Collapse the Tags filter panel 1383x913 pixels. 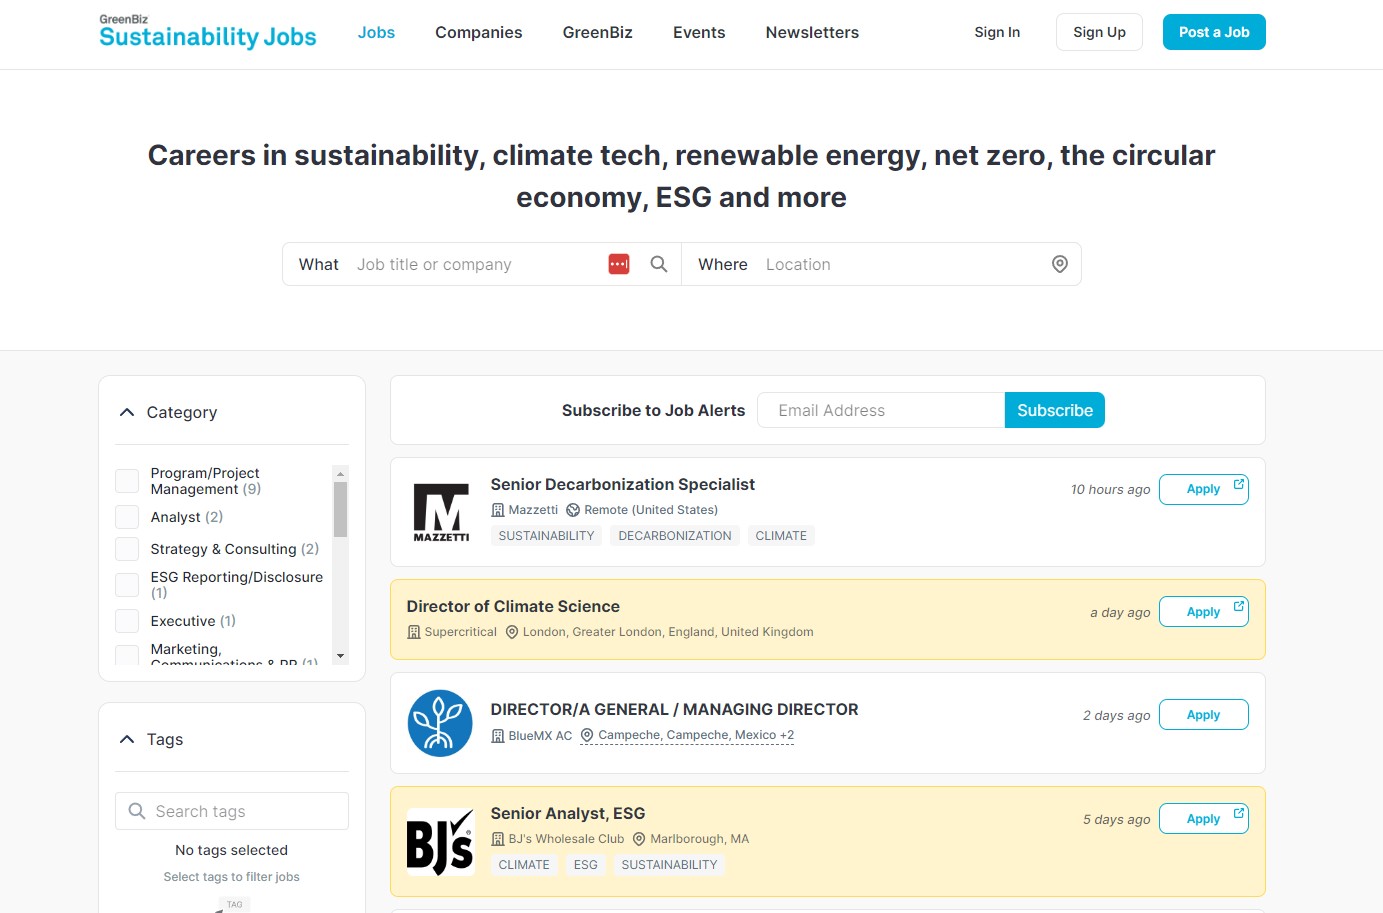pos(127,739)
